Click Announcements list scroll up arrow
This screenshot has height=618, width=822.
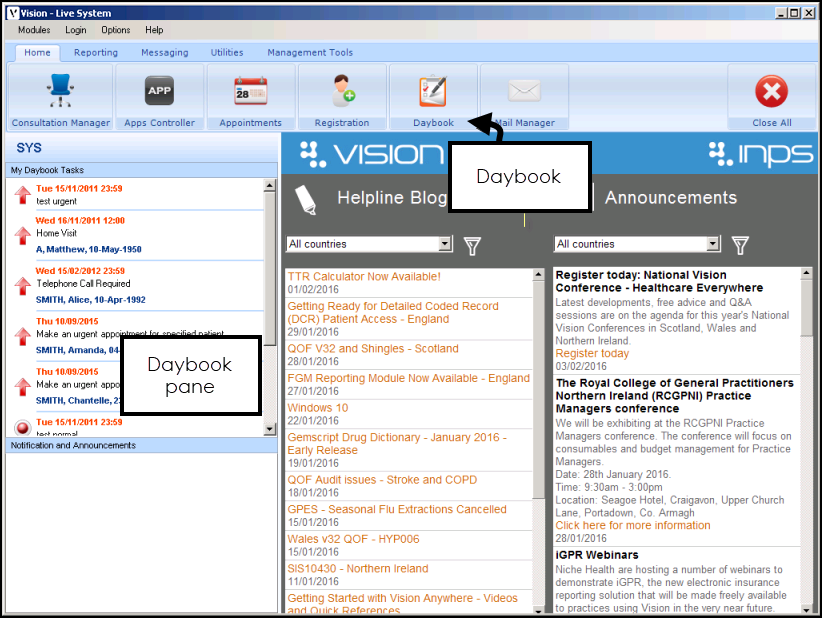point(806,274)
